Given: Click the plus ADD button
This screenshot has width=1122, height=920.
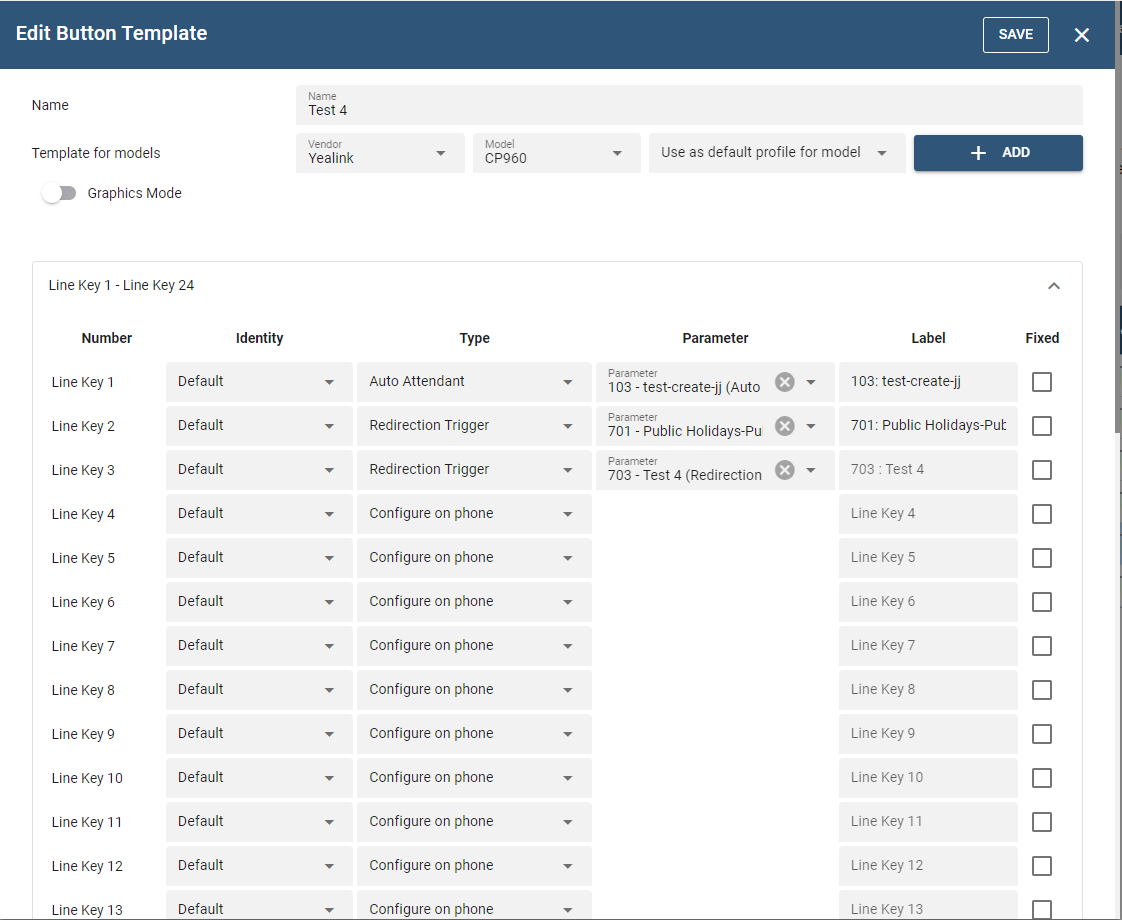Looking at the screenshot, I should [997, 153].
